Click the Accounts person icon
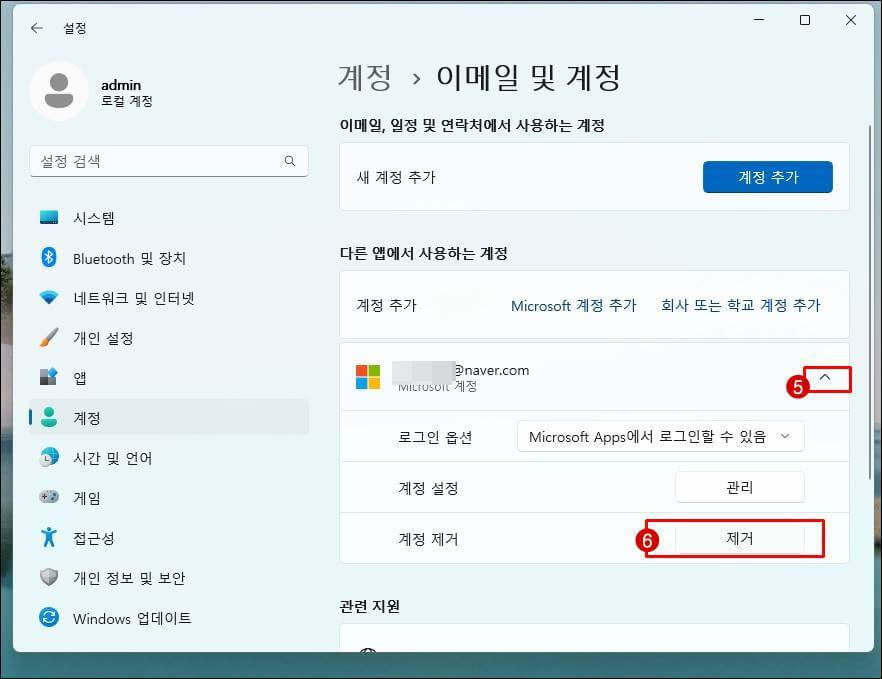 coord(49,417)
